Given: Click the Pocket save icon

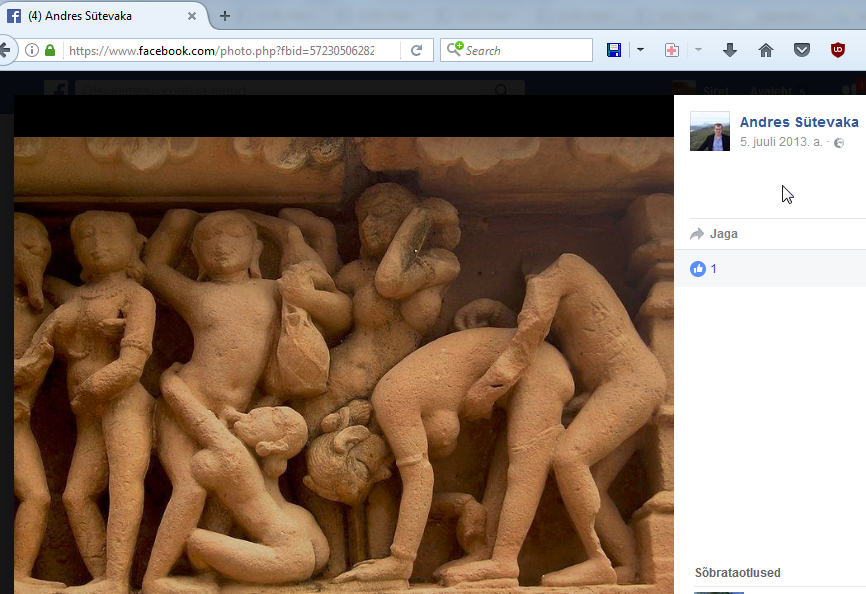Looking at the screenshot, I should point(801,50).
